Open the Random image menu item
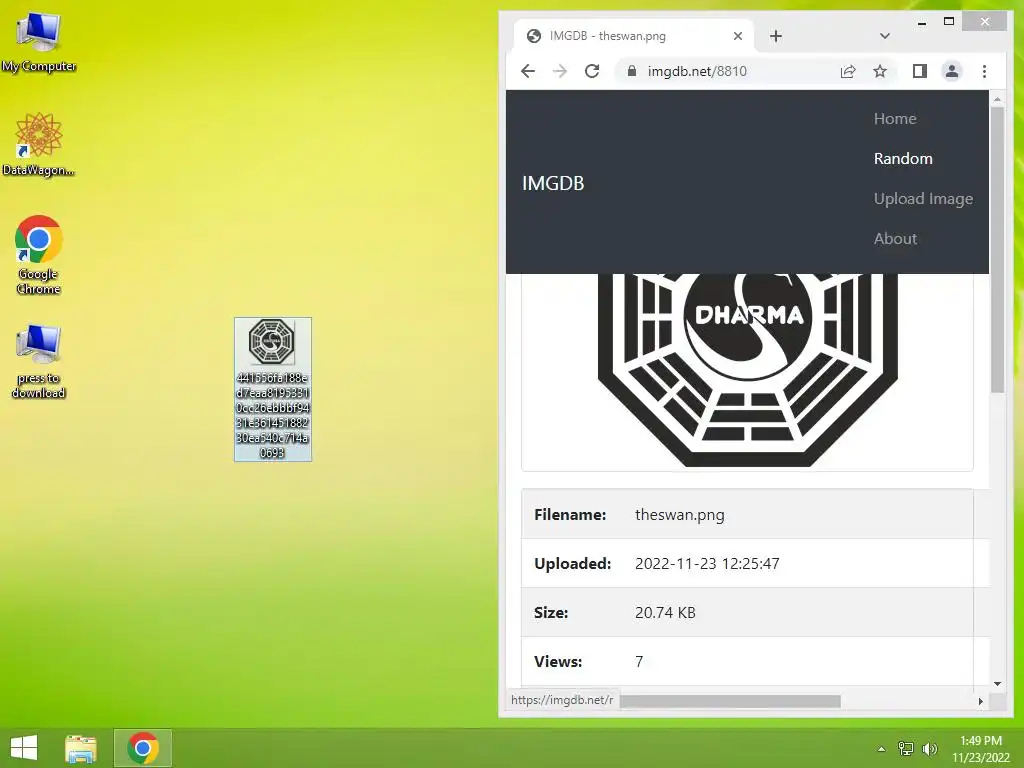The image size is (1024, 768). (x=903, y=158)
